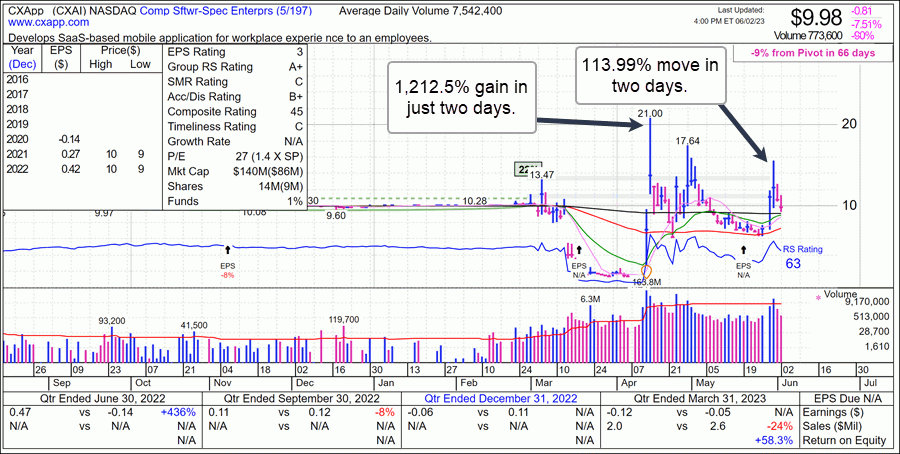
Task: Select the Mkt Cap $140M($86M) row
Action: [234, 171]
